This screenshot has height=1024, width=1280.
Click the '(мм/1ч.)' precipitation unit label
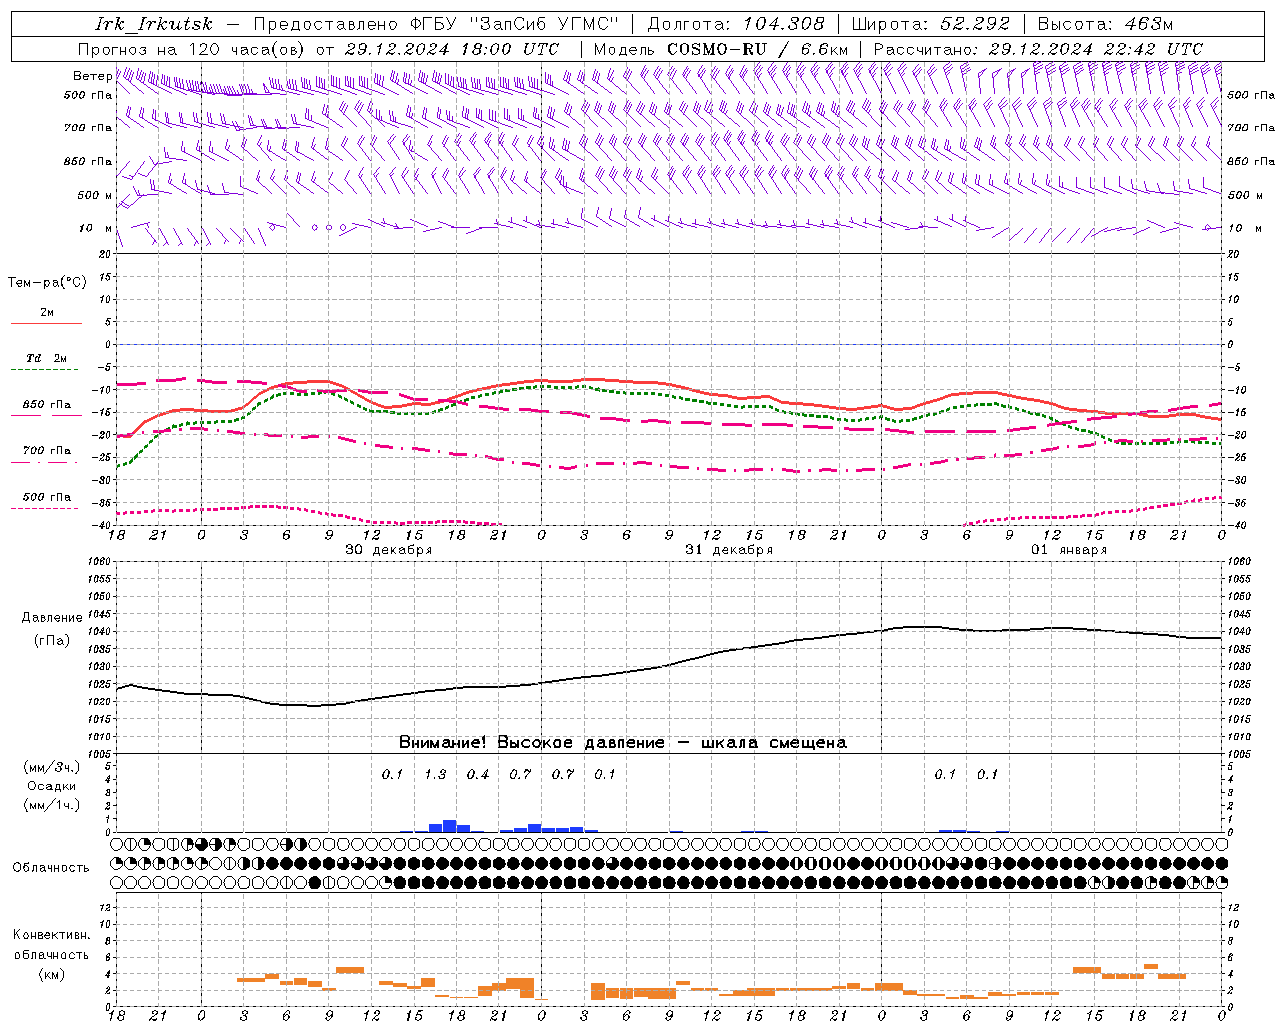point(52,805)
